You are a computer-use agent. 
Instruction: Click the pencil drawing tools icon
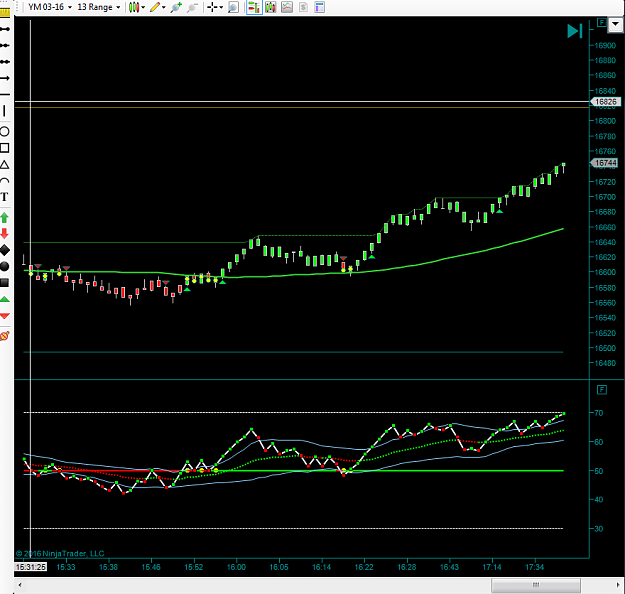(155, 7)
